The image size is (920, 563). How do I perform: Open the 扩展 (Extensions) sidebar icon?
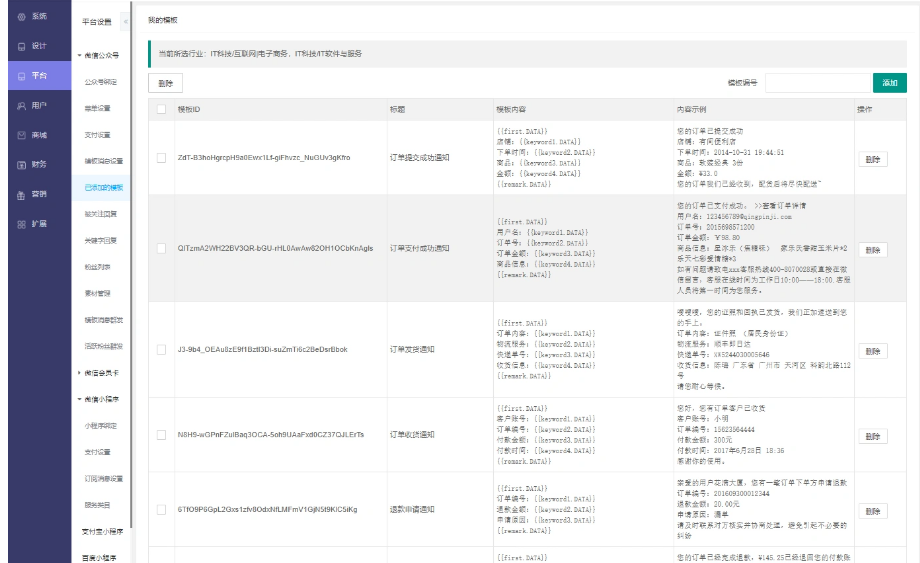(22, 224)
